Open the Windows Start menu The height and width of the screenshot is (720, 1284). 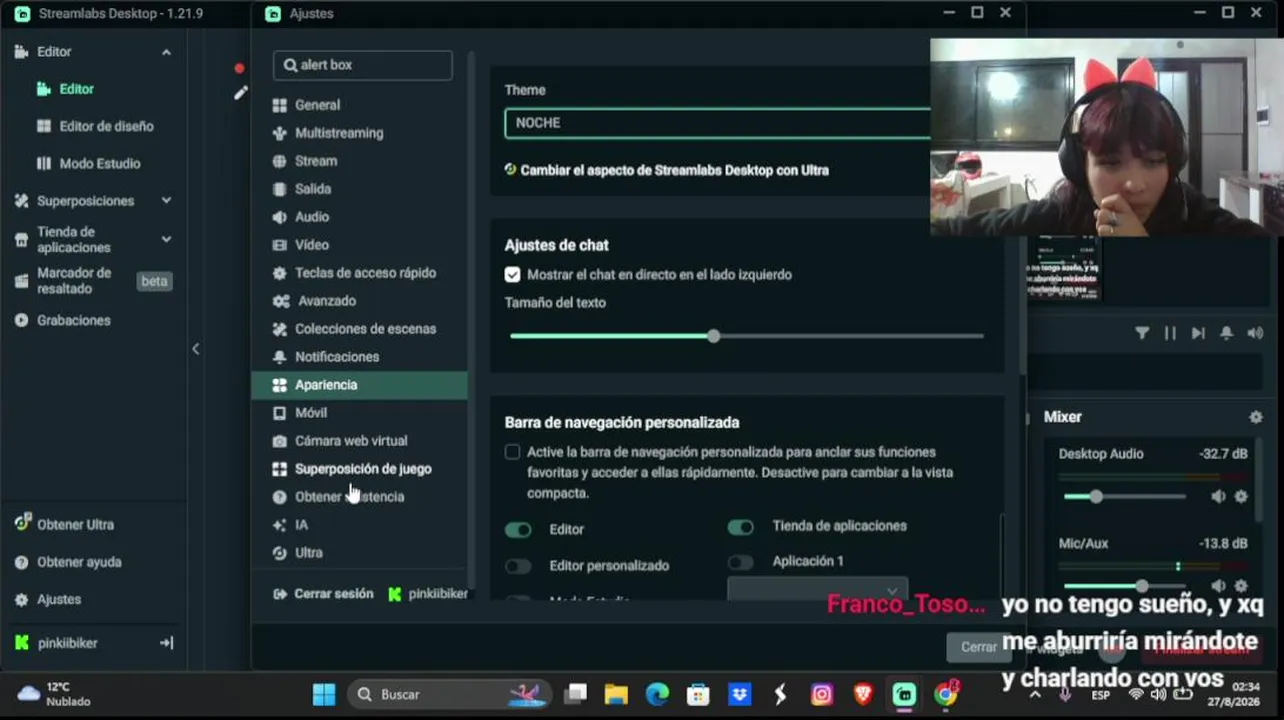pos(324,694)
